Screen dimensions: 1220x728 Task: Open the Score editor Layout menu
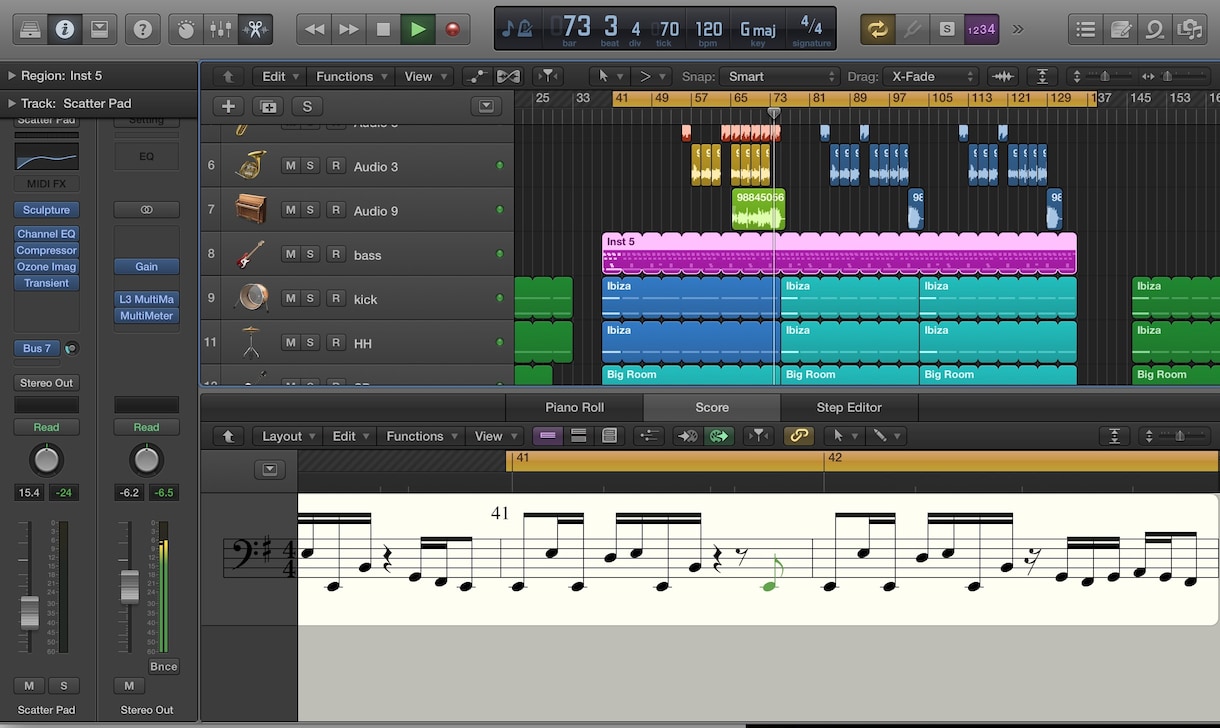(x=289, y=436)
